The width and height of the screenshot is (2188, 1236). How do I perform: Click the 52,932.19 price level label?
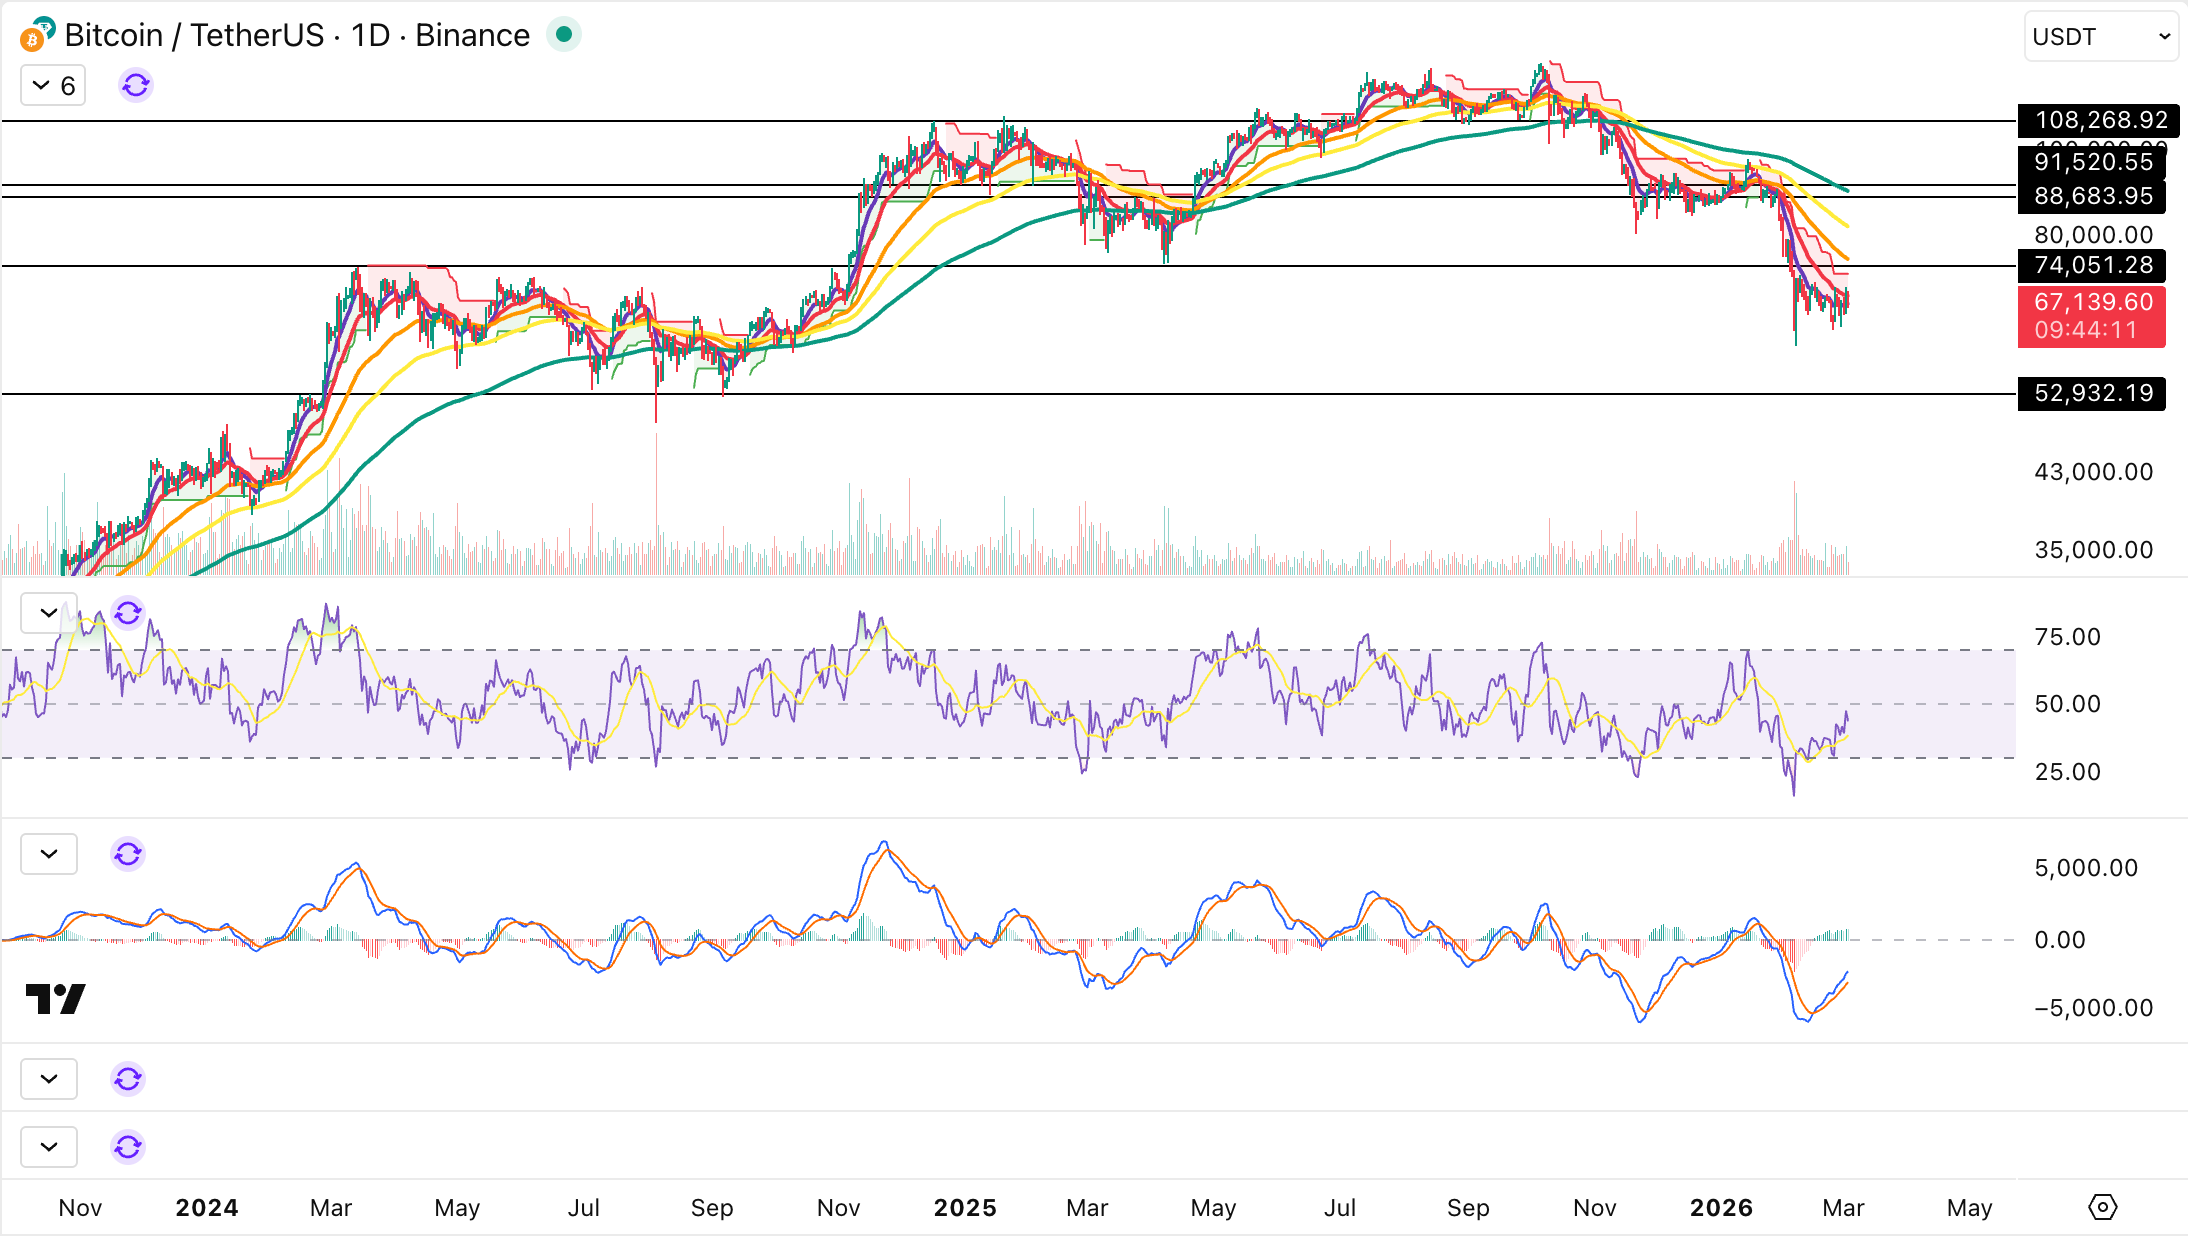[2092, 393]
